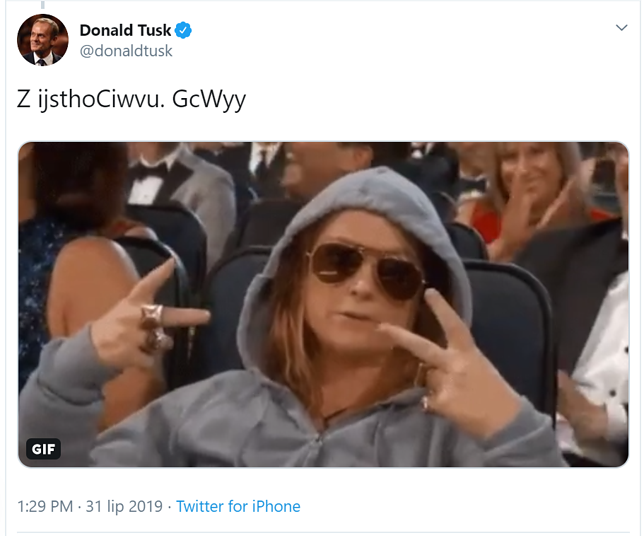Click the blue verified badge
Image resolution: width=644 pixels, height=536 pixels.
point(184,30)
